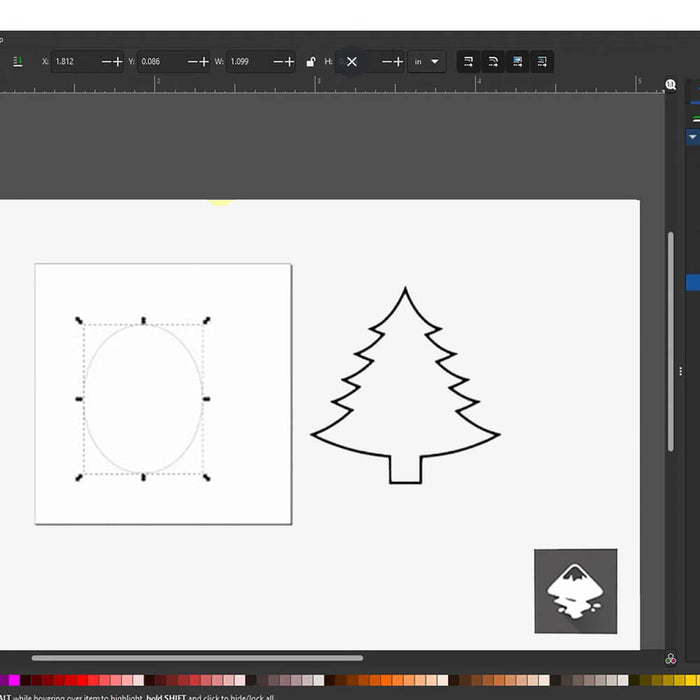Pick the vivid orange palette swatch
Viewport: 700px width, 700px height.
tap(386, 680)
